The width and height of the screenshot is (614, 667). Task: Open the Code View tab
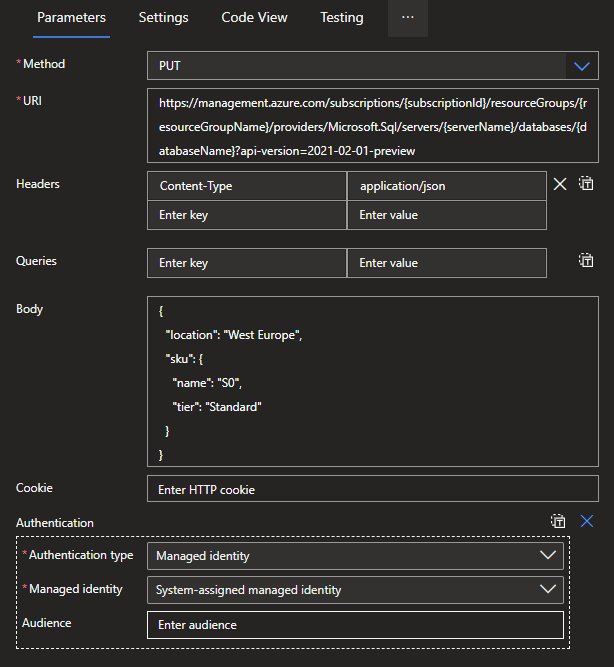[x=254, y=18]
